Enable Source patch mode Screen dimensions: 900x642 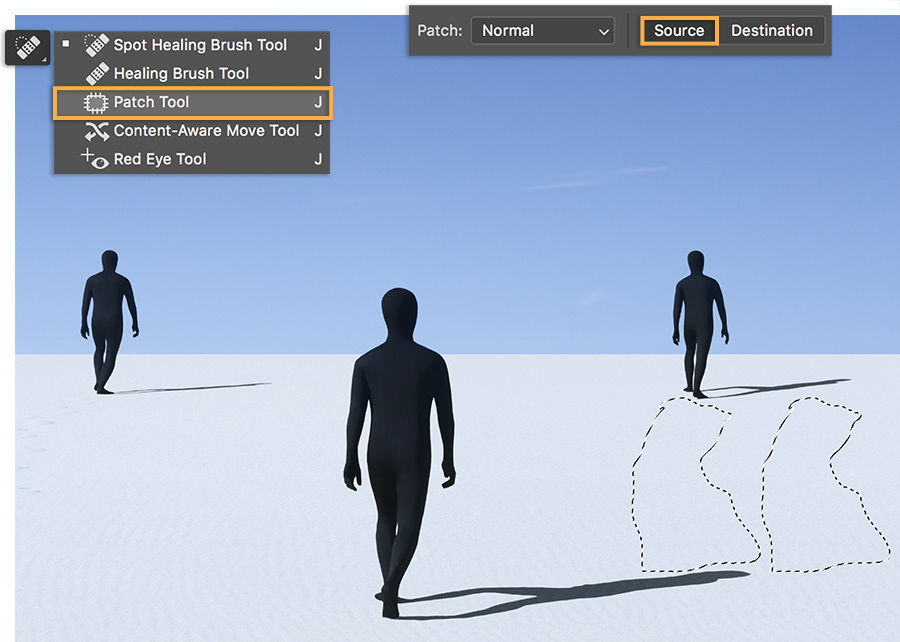(x=679, y=30)
